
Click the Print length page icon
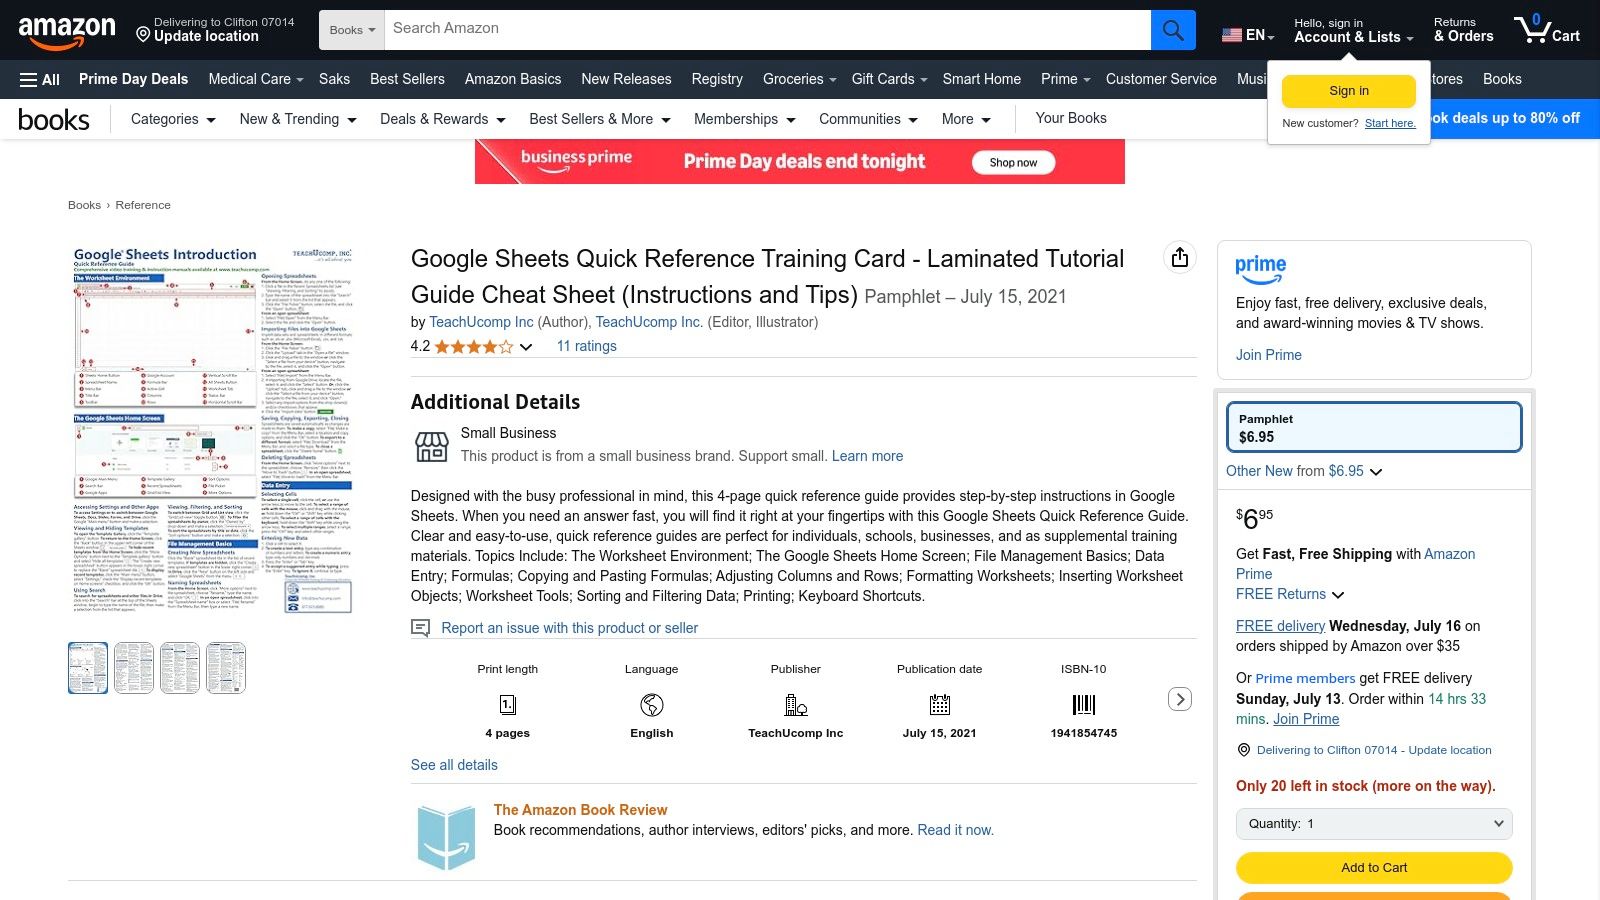click(x=508, y=705)
